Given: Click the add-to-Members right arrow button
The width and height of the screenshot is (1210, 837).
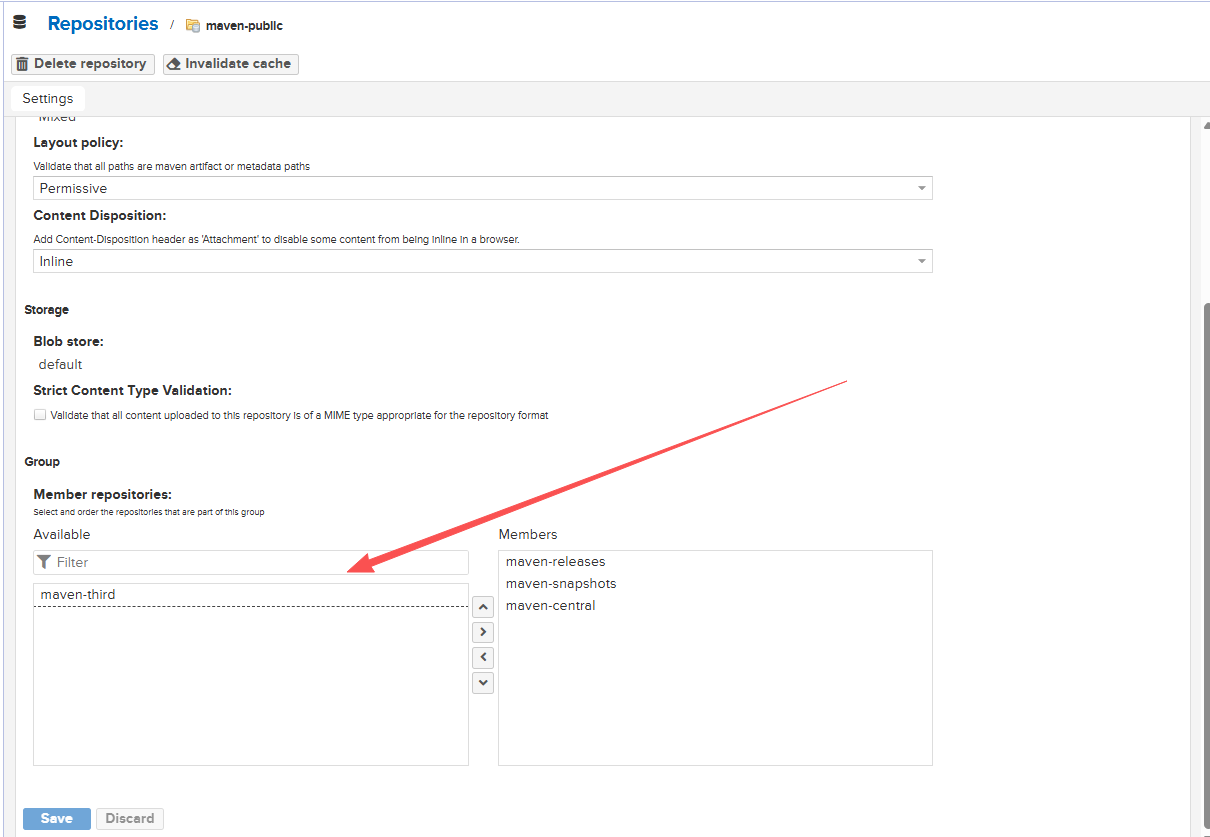Looking at the screenshot, I should point(483,632).
